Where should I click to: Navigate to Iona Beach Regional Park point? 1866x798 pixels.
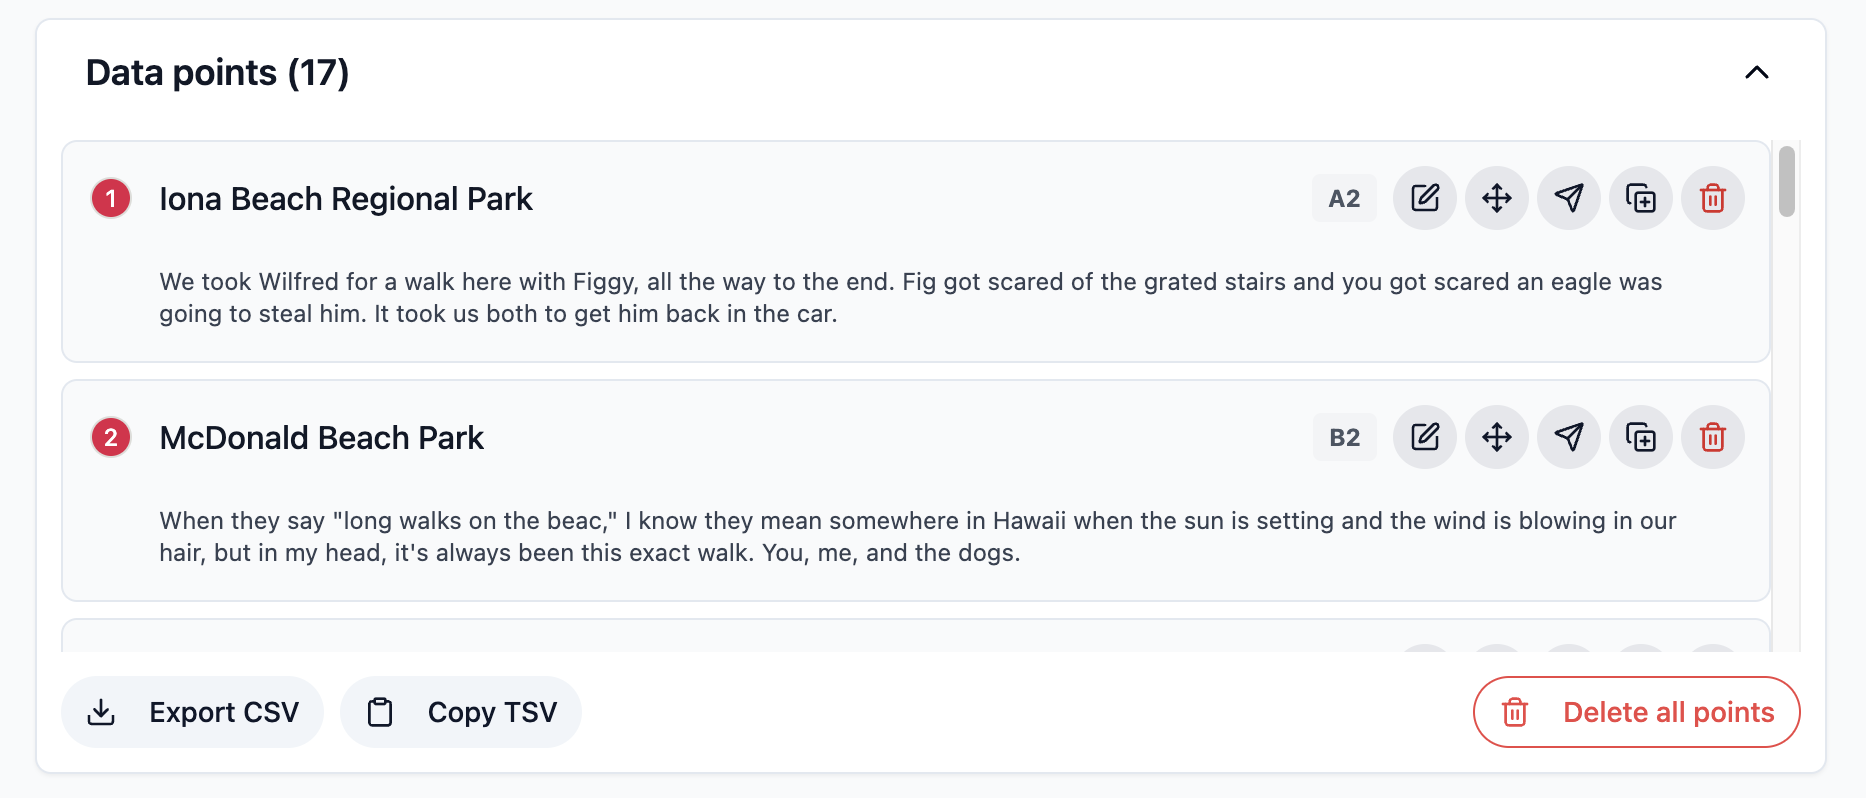(1569, 198)
